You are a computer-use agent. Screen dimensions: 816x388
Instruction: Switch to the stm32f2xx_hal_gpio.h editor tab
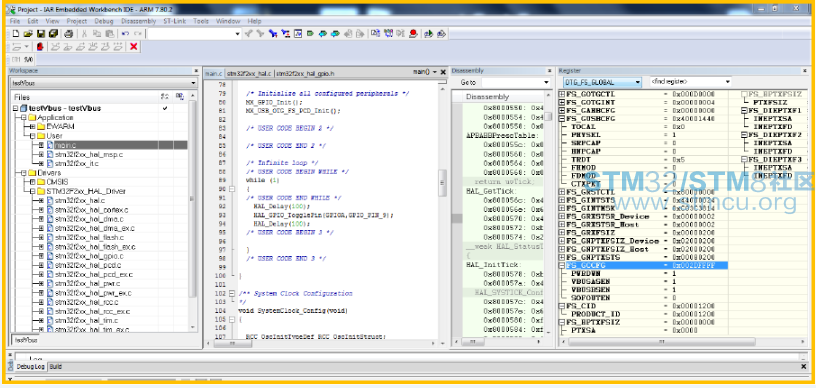tap(305, 73)
